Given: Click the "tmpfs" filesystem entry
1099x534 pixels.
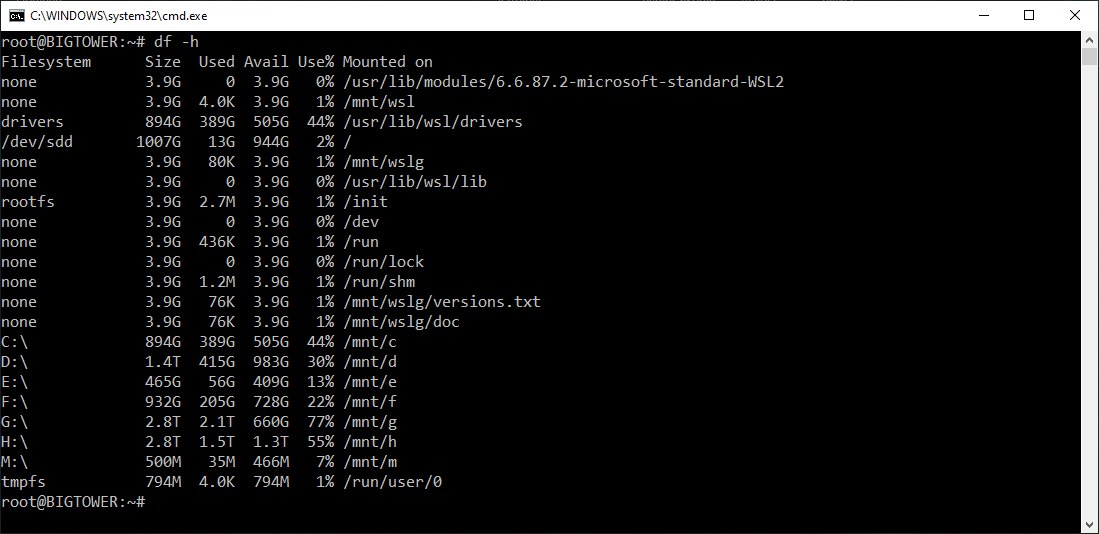Looking at the screenshot, I should pyautogui.click(x=24, y=482).
